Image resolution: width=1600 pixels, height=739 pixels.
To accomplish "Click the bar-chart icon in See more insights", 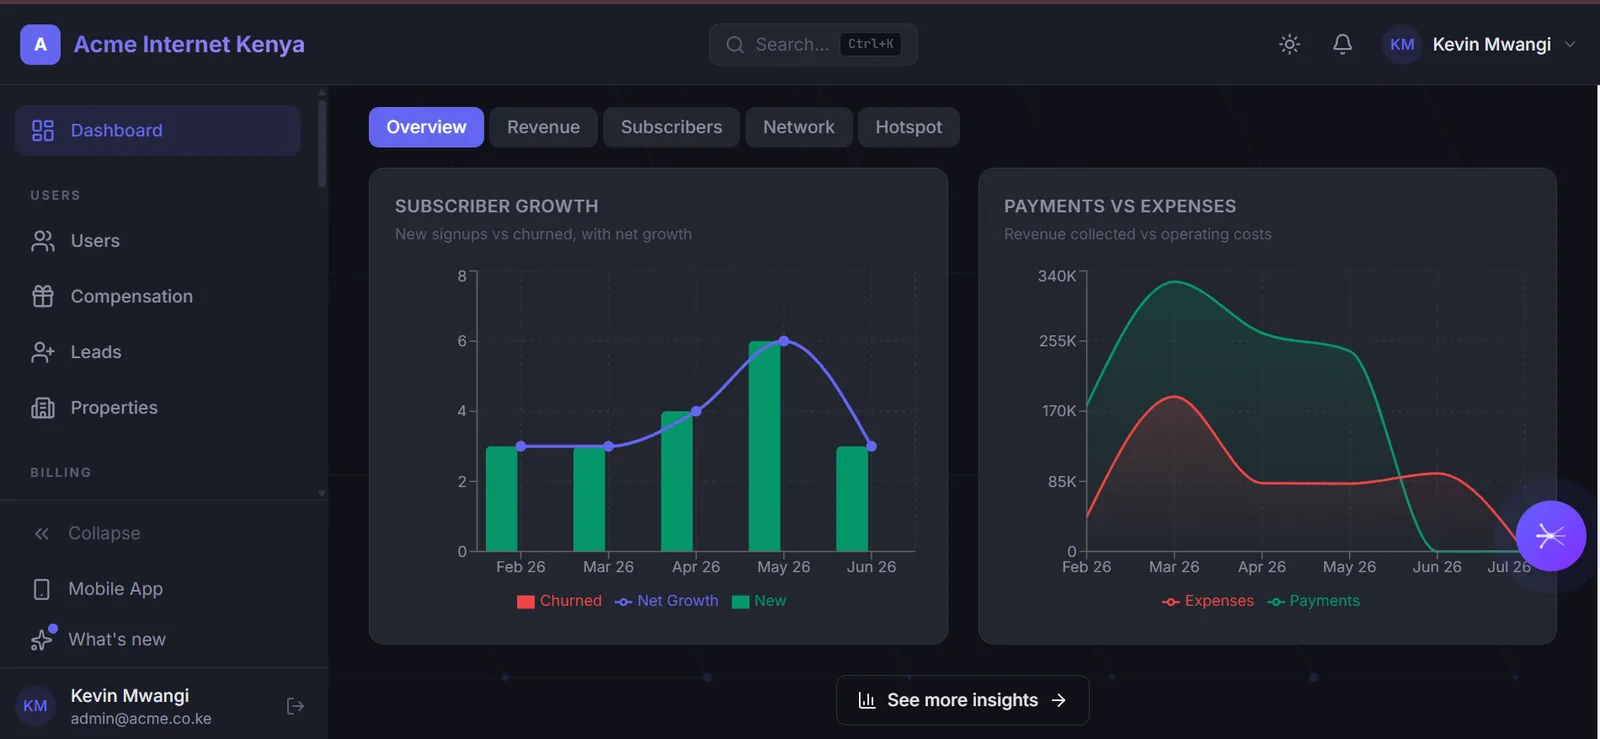I will coord(867,700).
